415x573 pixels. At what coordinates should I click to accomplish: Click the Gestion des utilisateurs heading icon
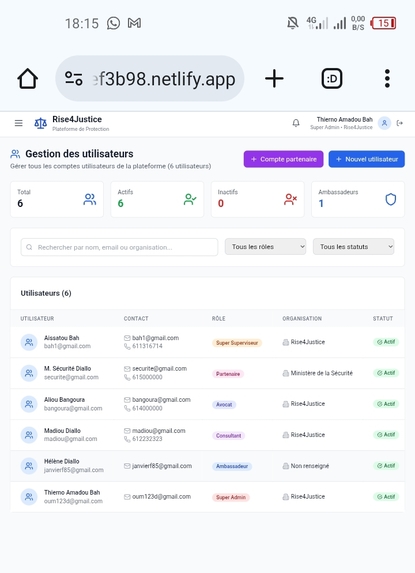point(15,154)
